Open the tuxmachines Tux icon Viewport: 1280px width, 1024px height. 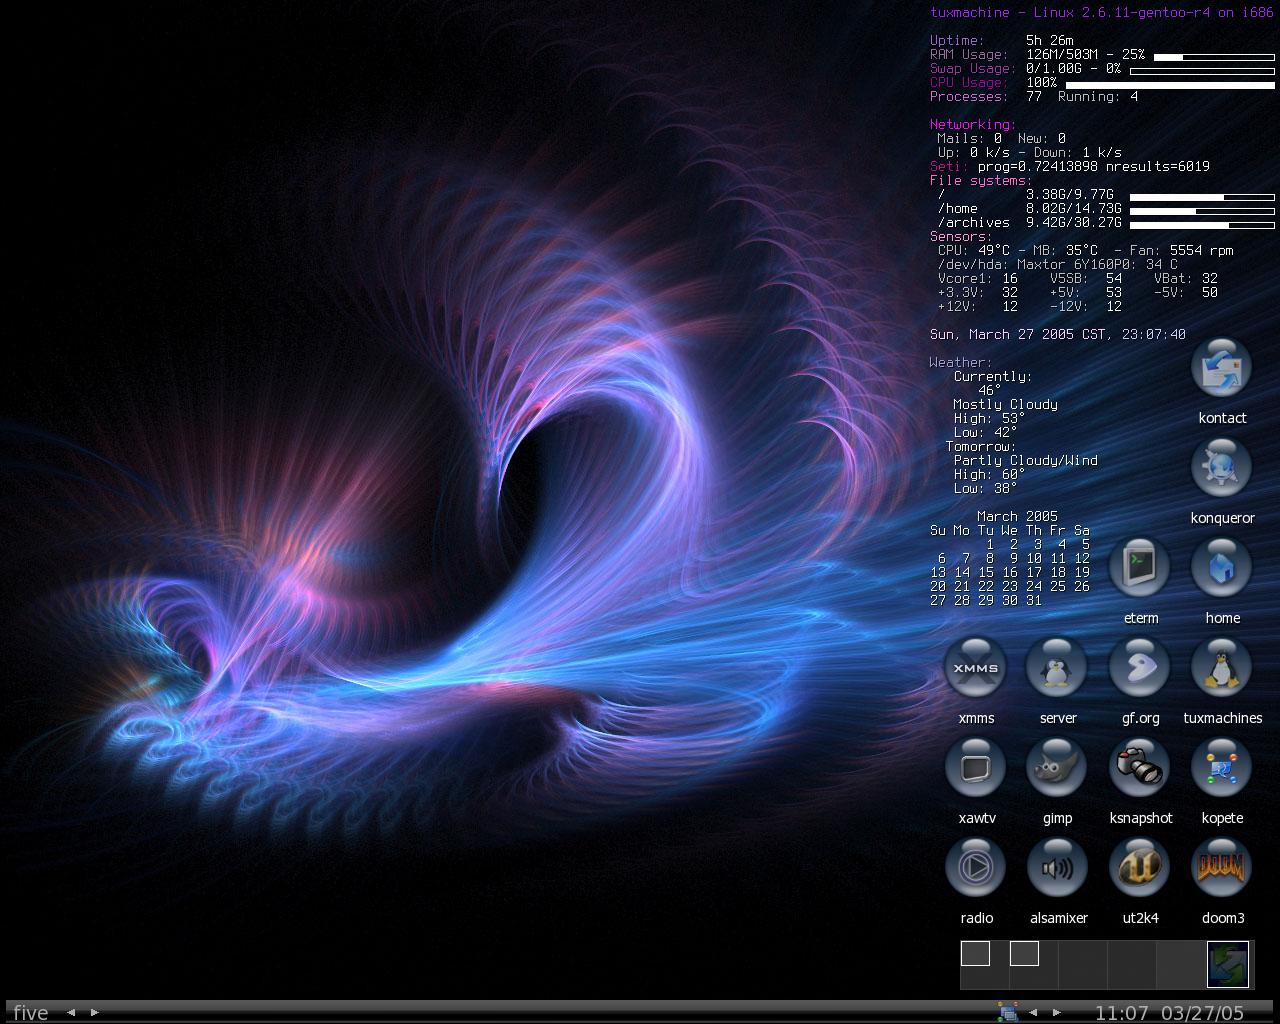(1221, 667)
